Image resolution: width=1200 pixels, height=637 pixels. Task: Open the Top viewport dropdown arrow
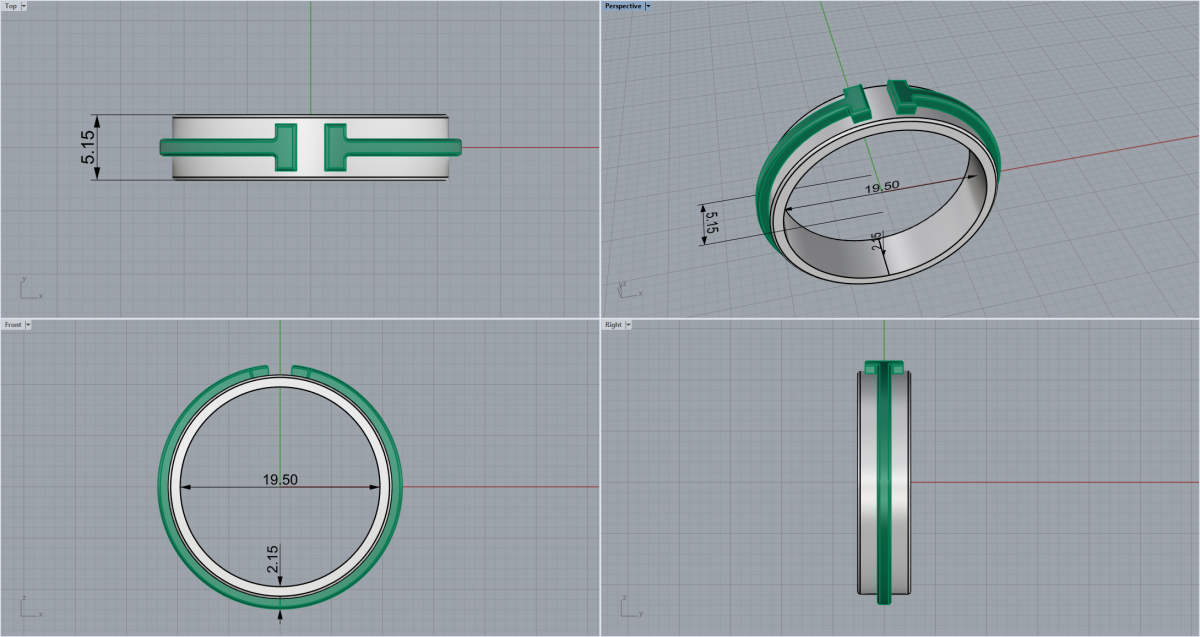pyautogui.click(x=23, y=6)
